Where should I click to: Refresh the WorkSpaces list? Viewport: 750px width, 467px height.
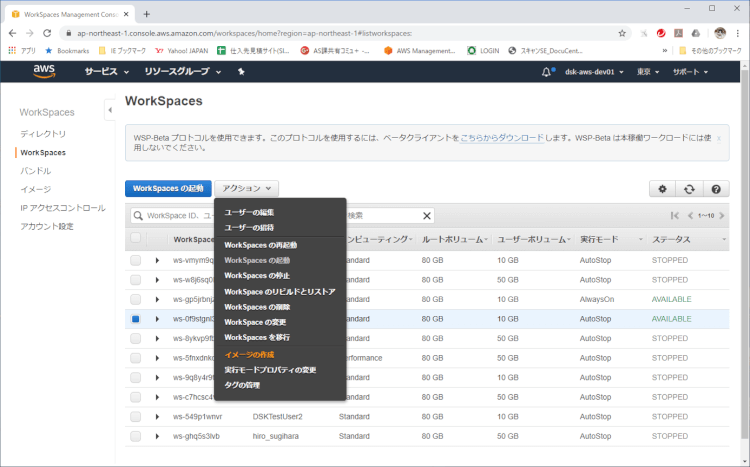[689, 188]
